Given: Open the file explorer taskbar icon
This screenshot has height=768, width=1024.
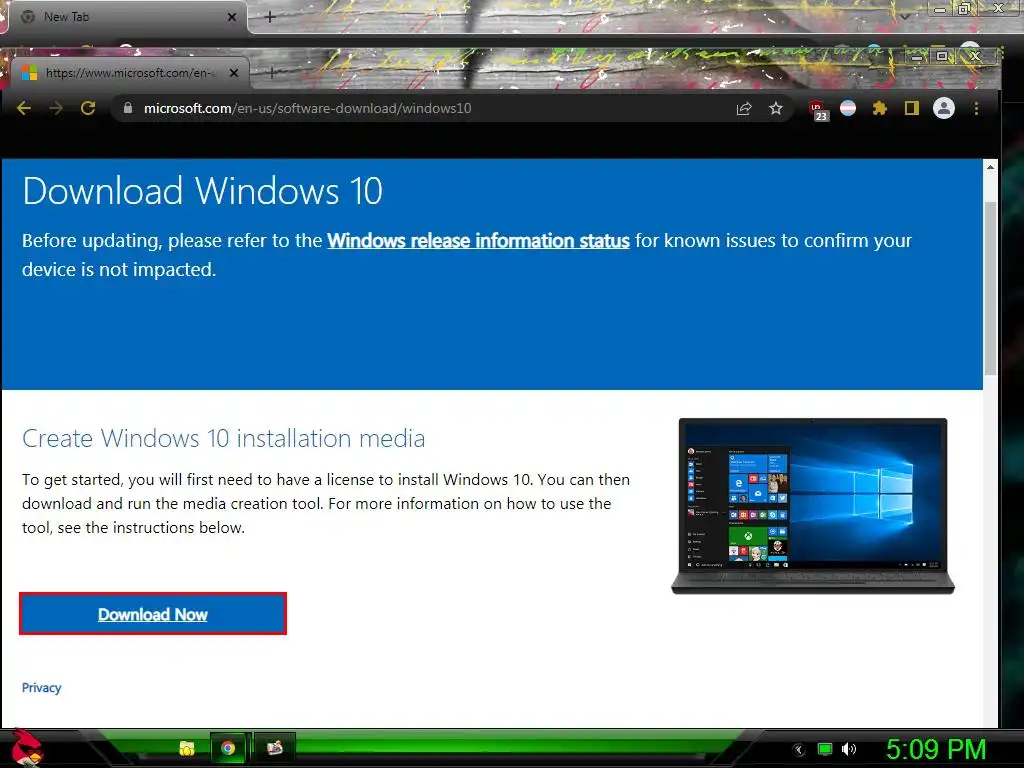Looking at the screenshot, I should (187, 748).
